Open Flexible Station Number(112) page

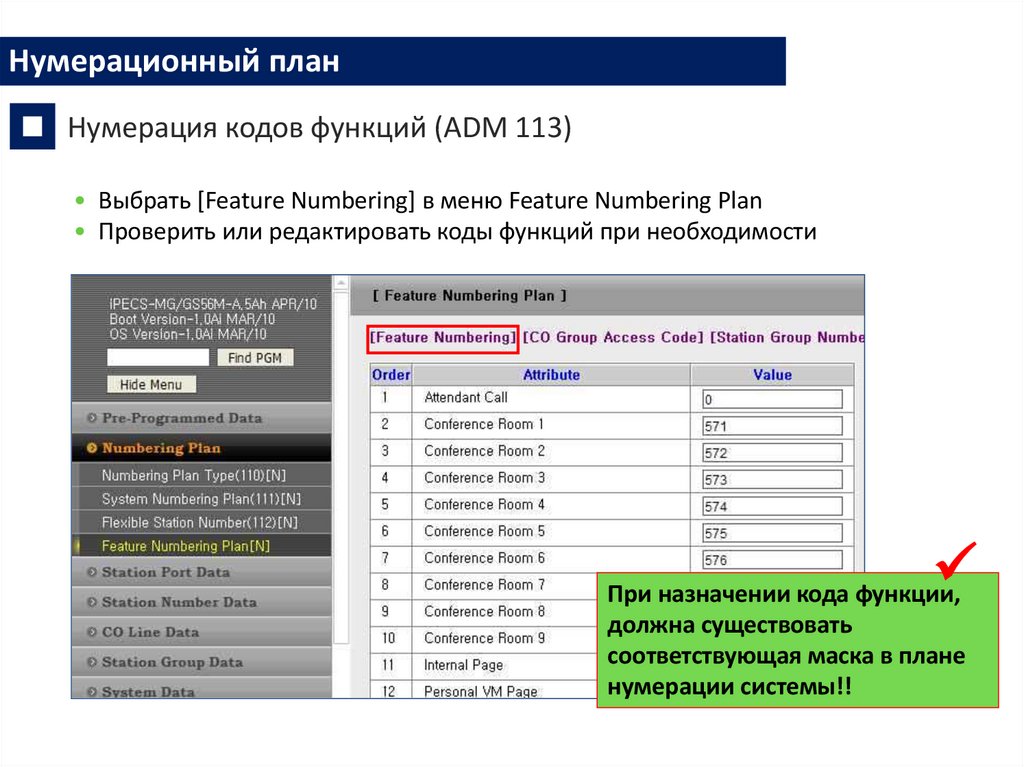(x=202, y=522)
